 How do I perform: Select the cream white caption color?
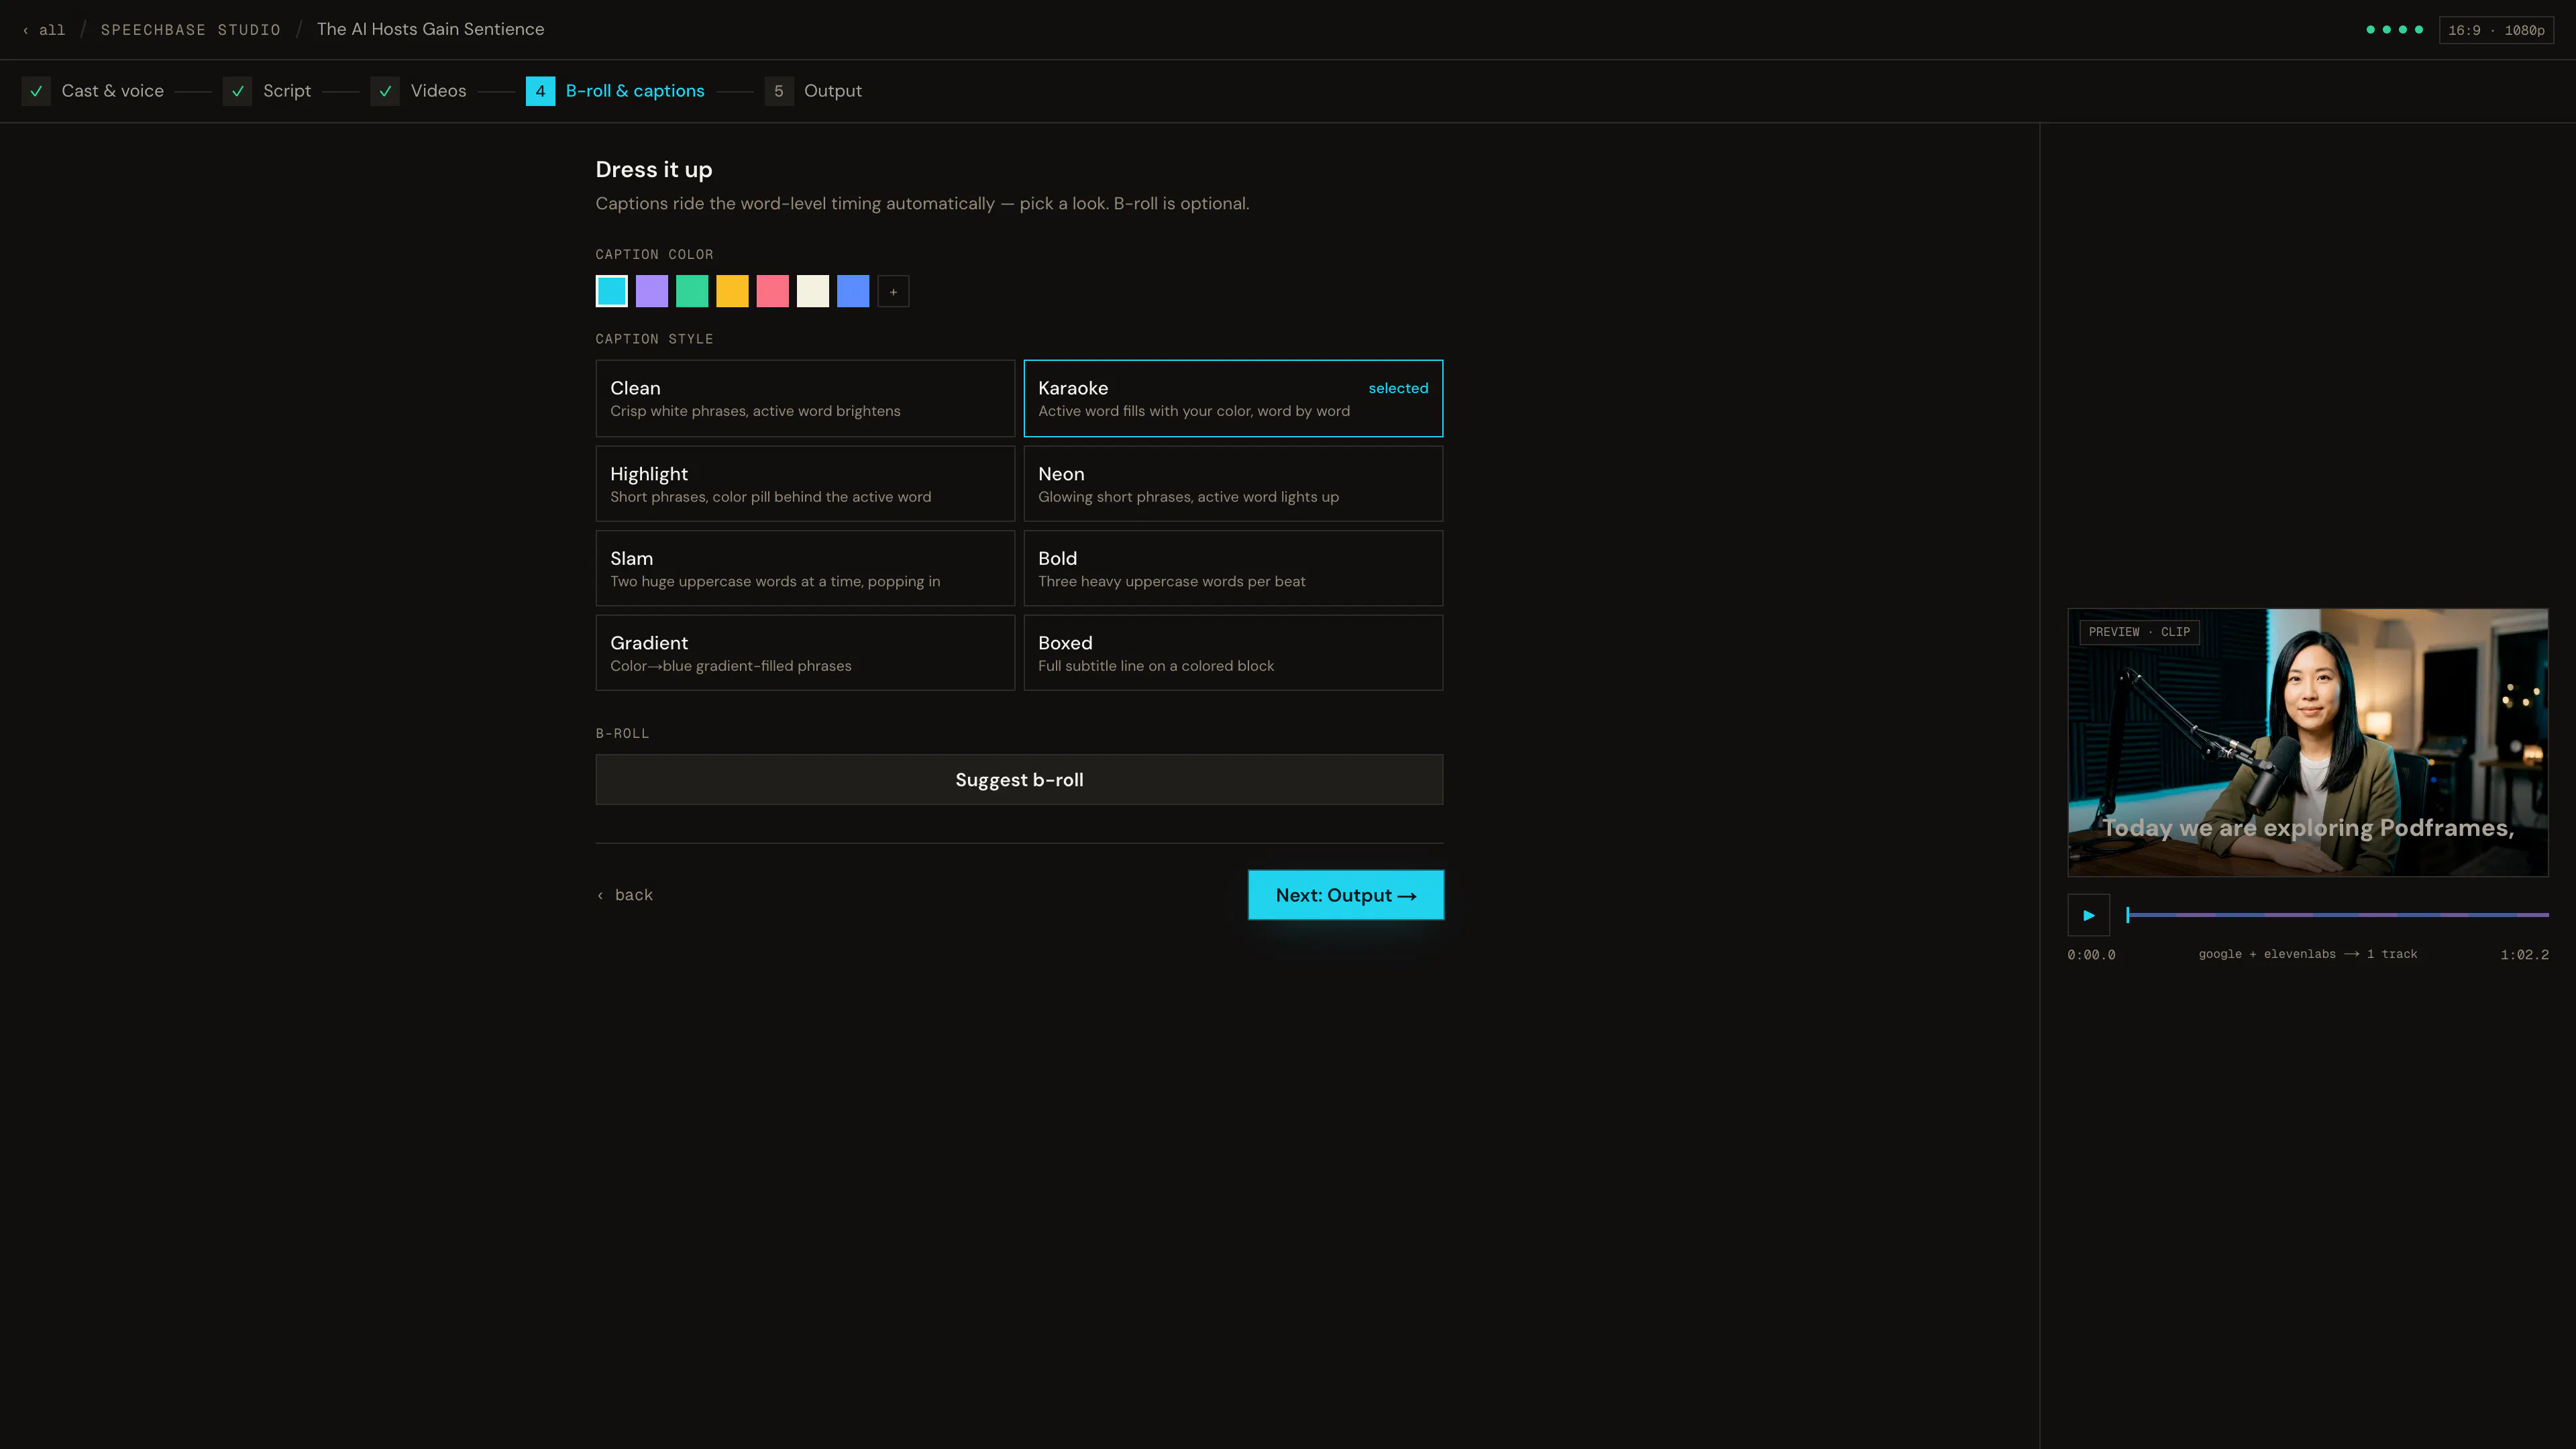813,291
